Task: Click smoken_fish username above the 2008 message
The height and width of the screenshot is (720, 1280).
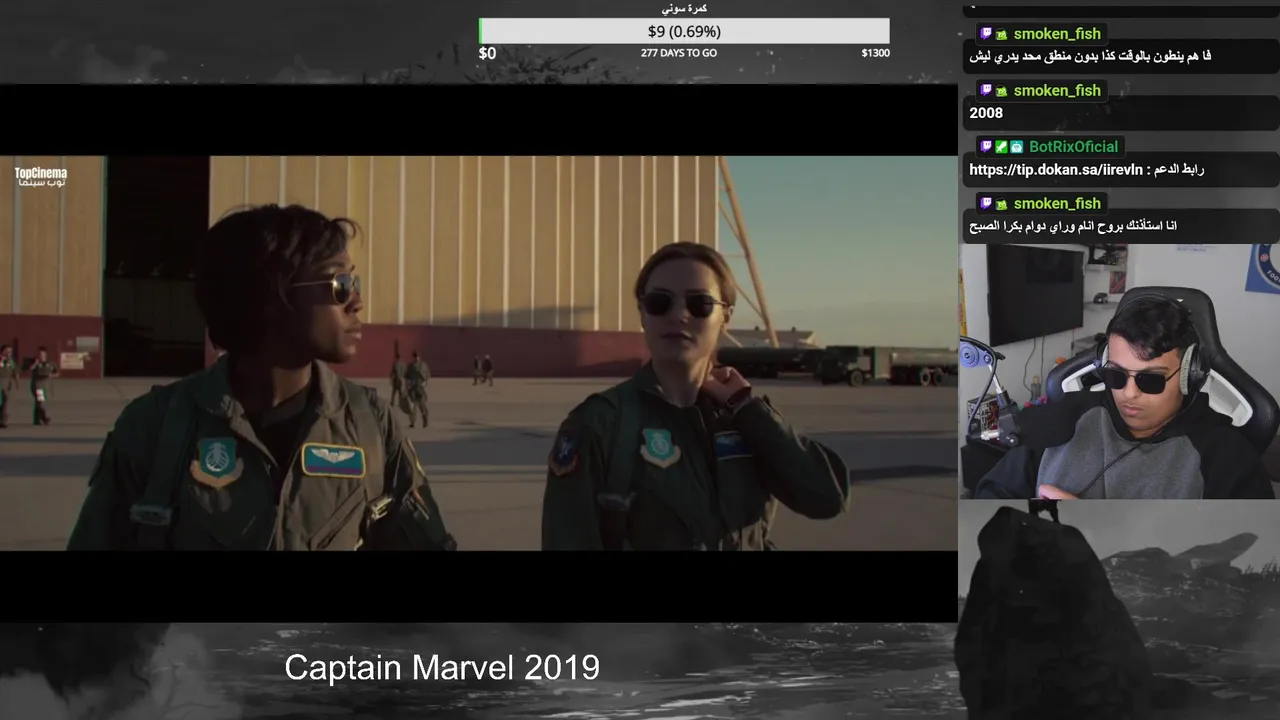Action: click(1057, 91)
